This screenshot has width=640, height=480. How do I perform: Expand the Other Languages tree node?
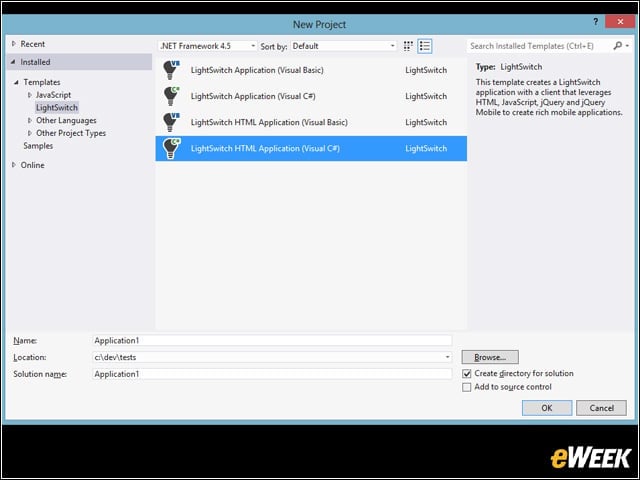coord(29,120)
